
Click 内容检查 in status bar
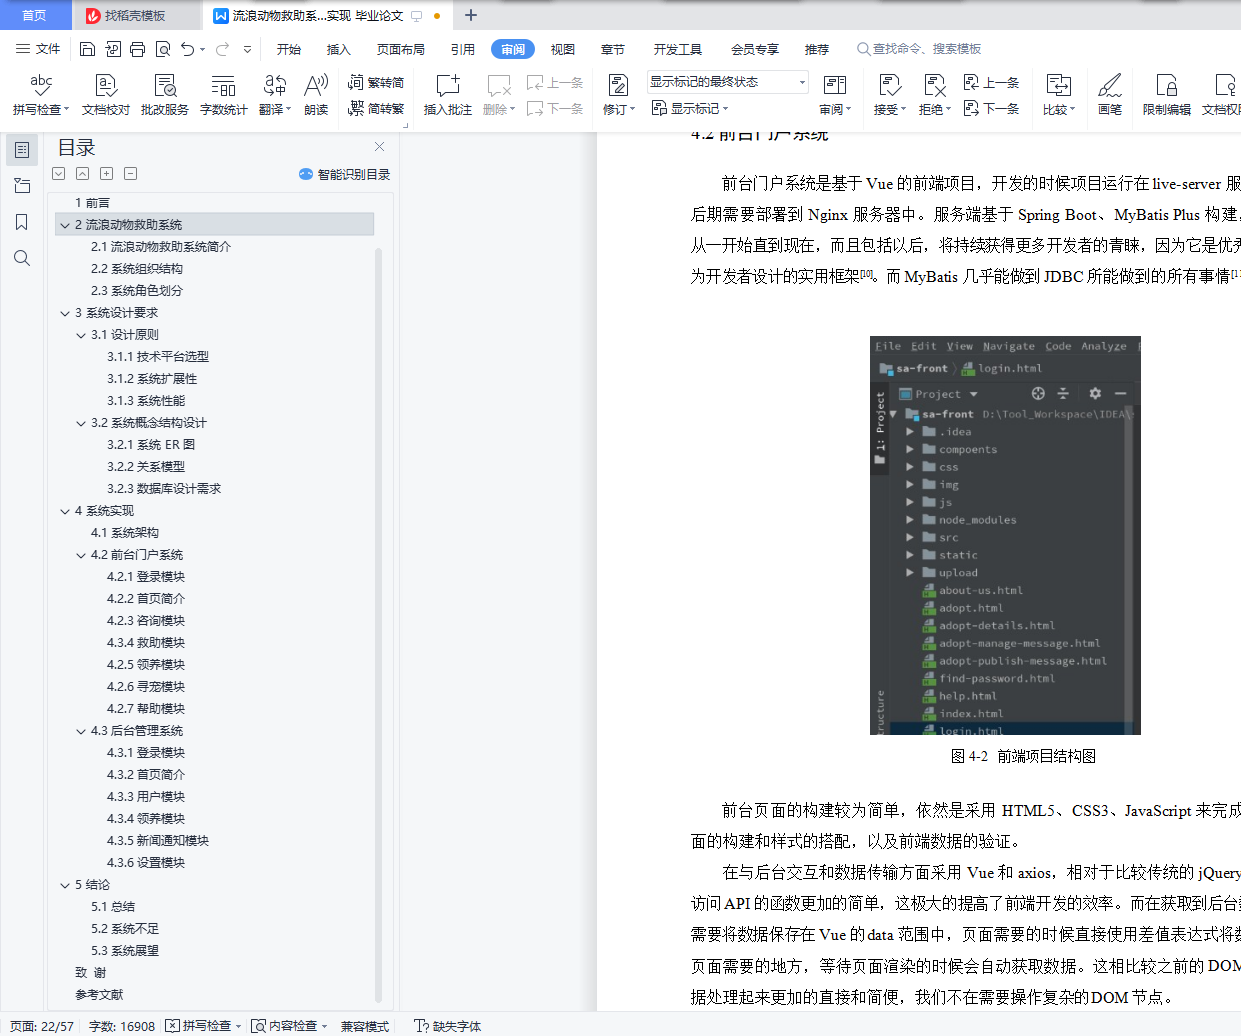tap(290, 1026)
